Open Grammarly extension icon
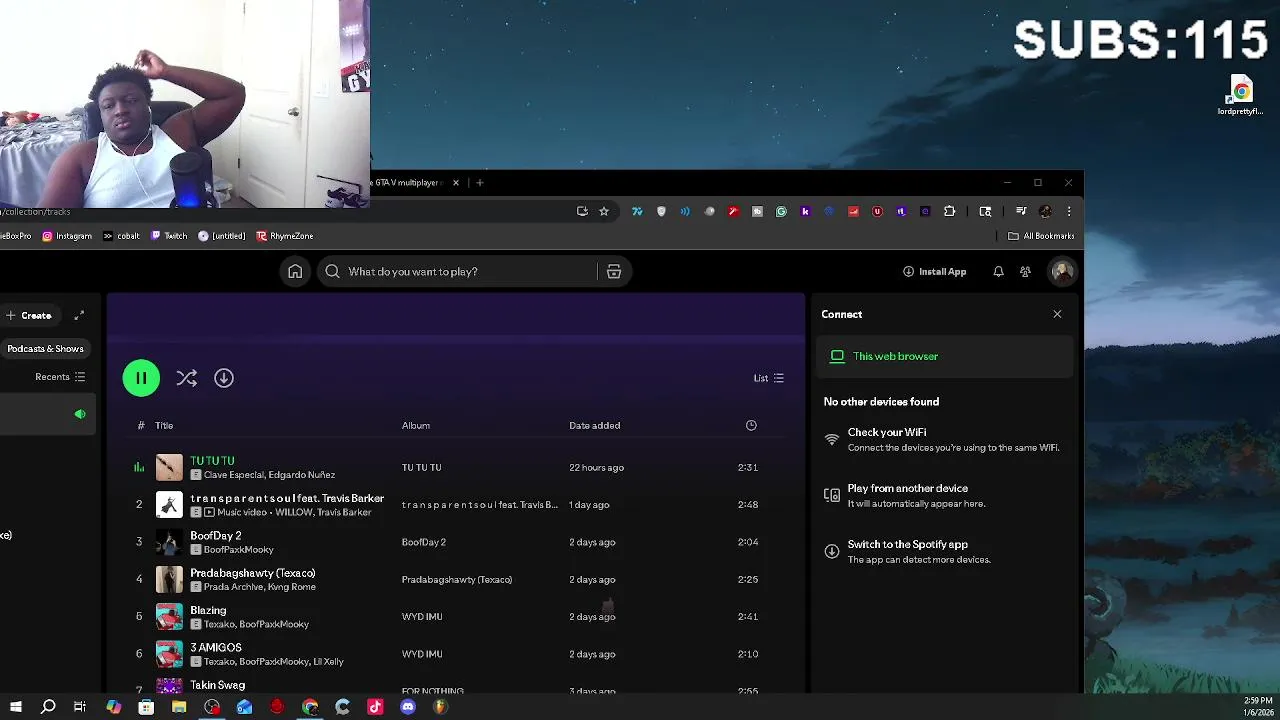Viewport: 1280px width, 720px height. (781, 211)
